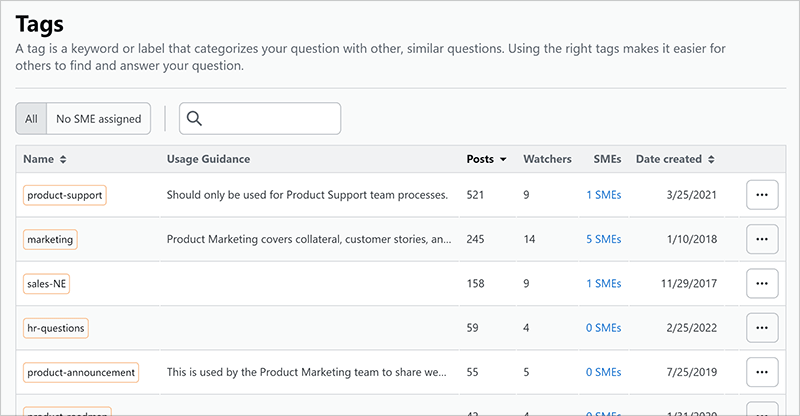Sort the table by Name column
Viewport: 800px width, 416px height.
[45, 159]
